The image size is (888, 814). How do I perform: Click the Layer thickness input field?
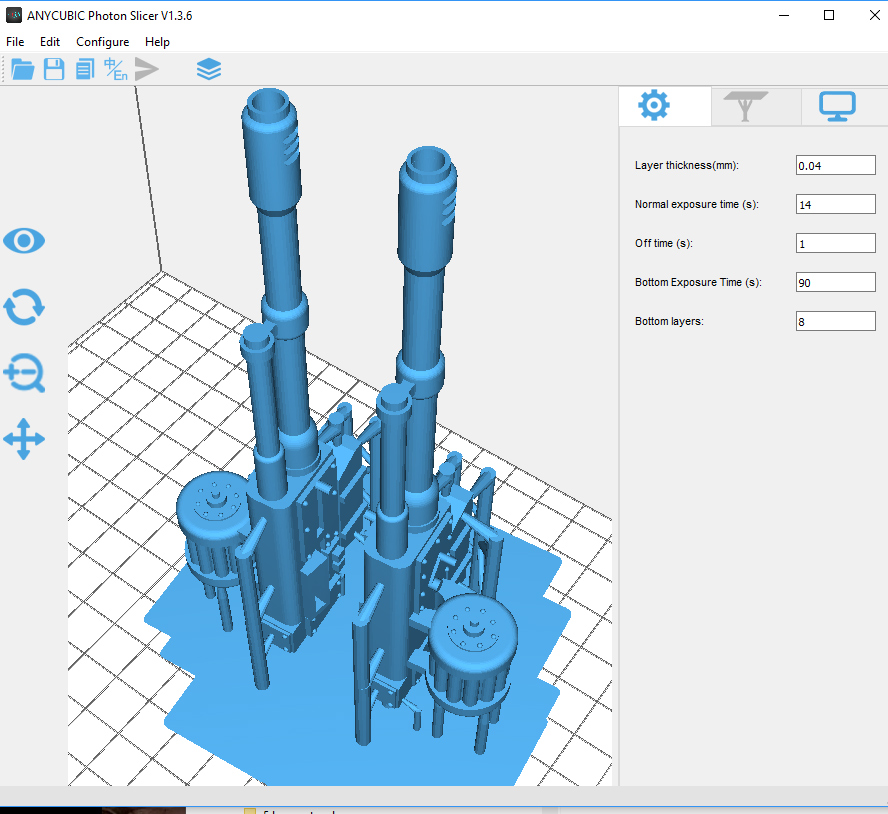pos(835,165)
